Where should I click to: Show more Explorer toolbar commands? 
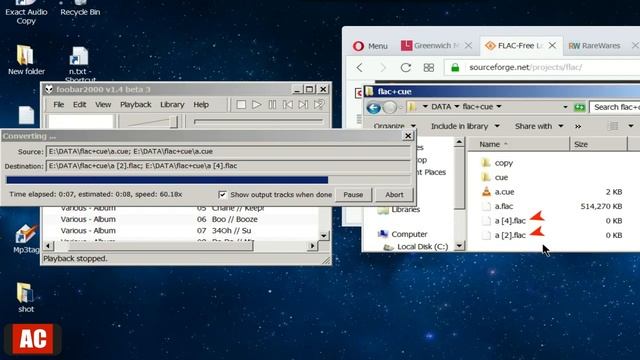[x=578, y=127]
